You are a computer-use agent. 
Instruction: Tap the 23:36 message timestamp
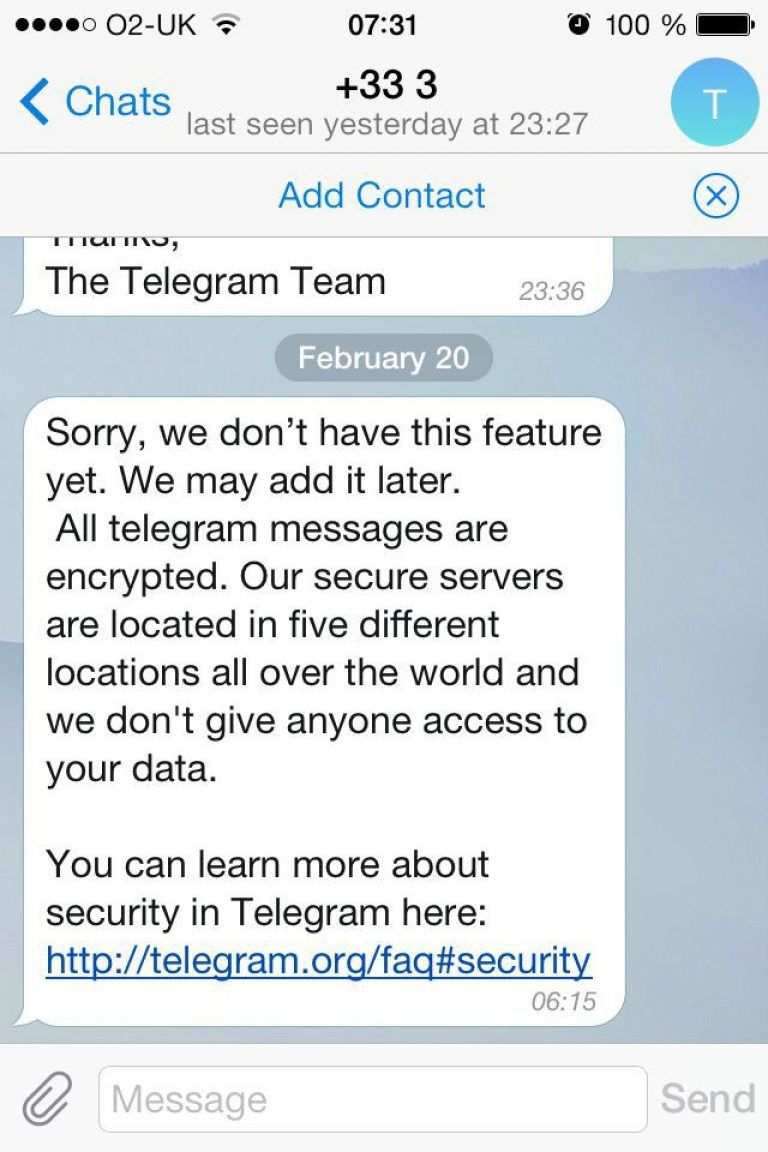551,291
